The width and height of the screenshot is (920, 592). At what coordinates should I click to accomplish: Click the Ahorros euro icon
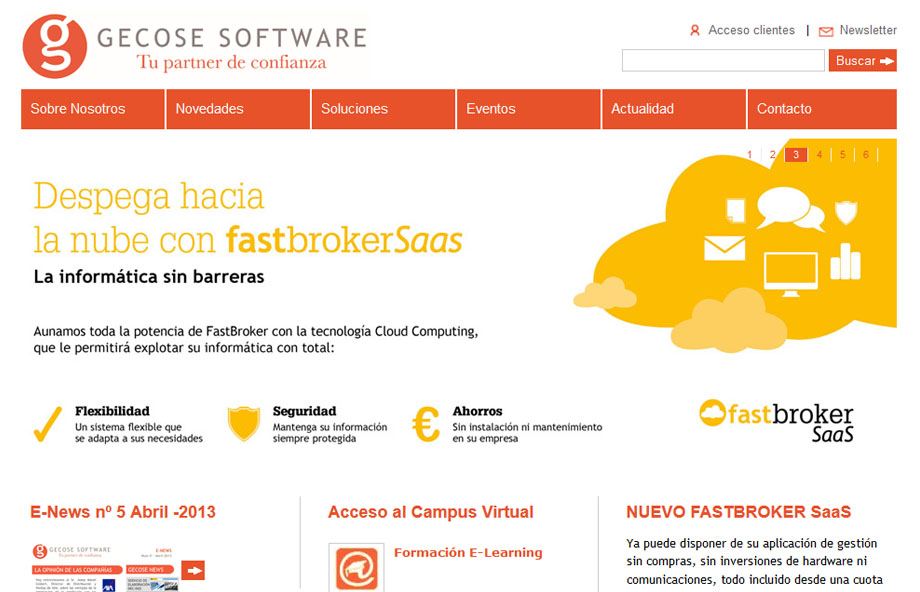[426, 424]
